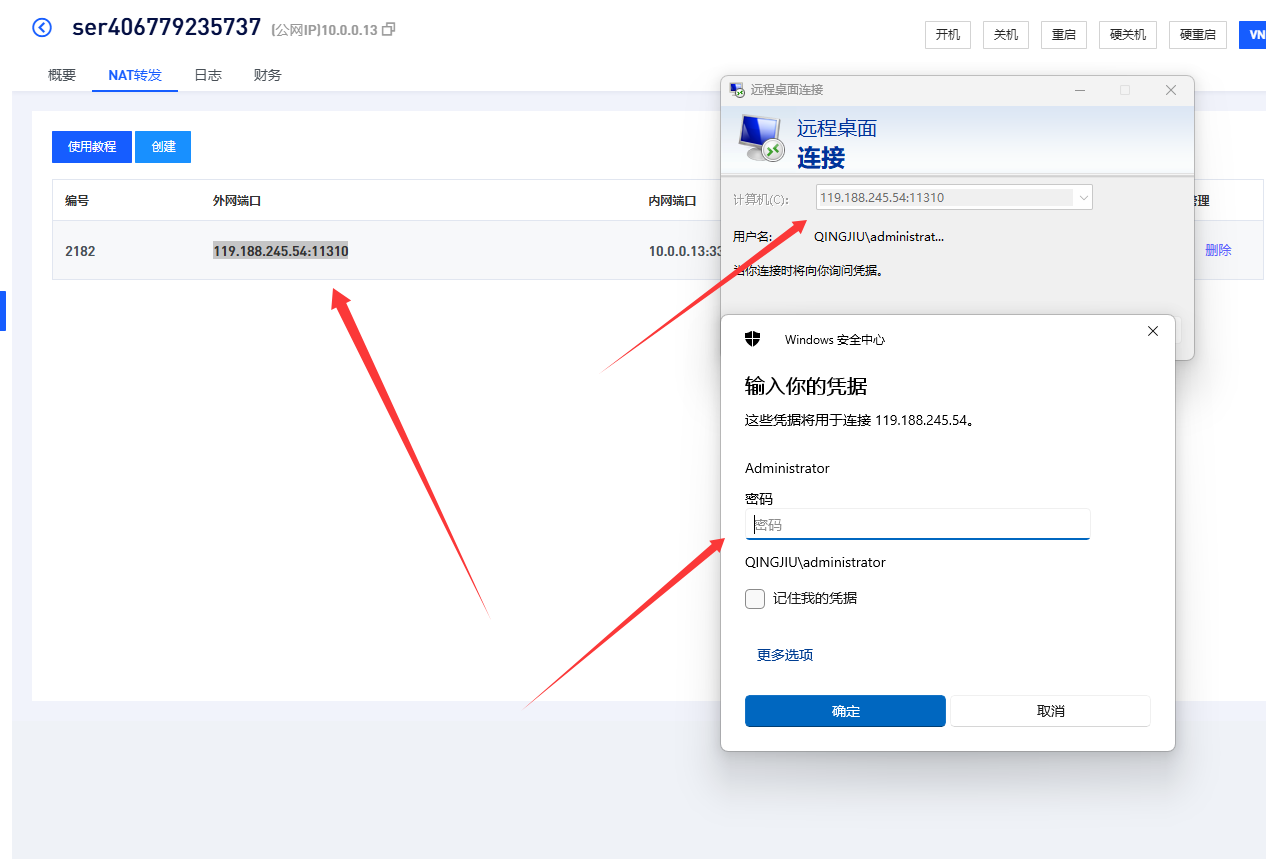Screen dimensions: 1266x859
Task: Switch to the 概要 tab
Action: click(62, 75)
